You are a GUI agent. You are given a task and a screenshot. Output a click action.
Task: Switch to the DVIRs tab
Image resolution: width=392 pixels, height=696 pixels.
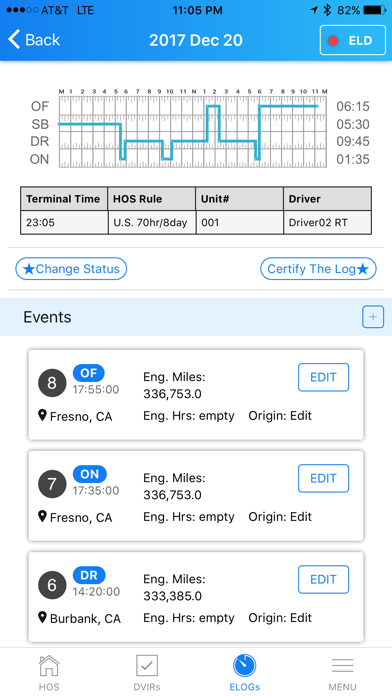147,673
